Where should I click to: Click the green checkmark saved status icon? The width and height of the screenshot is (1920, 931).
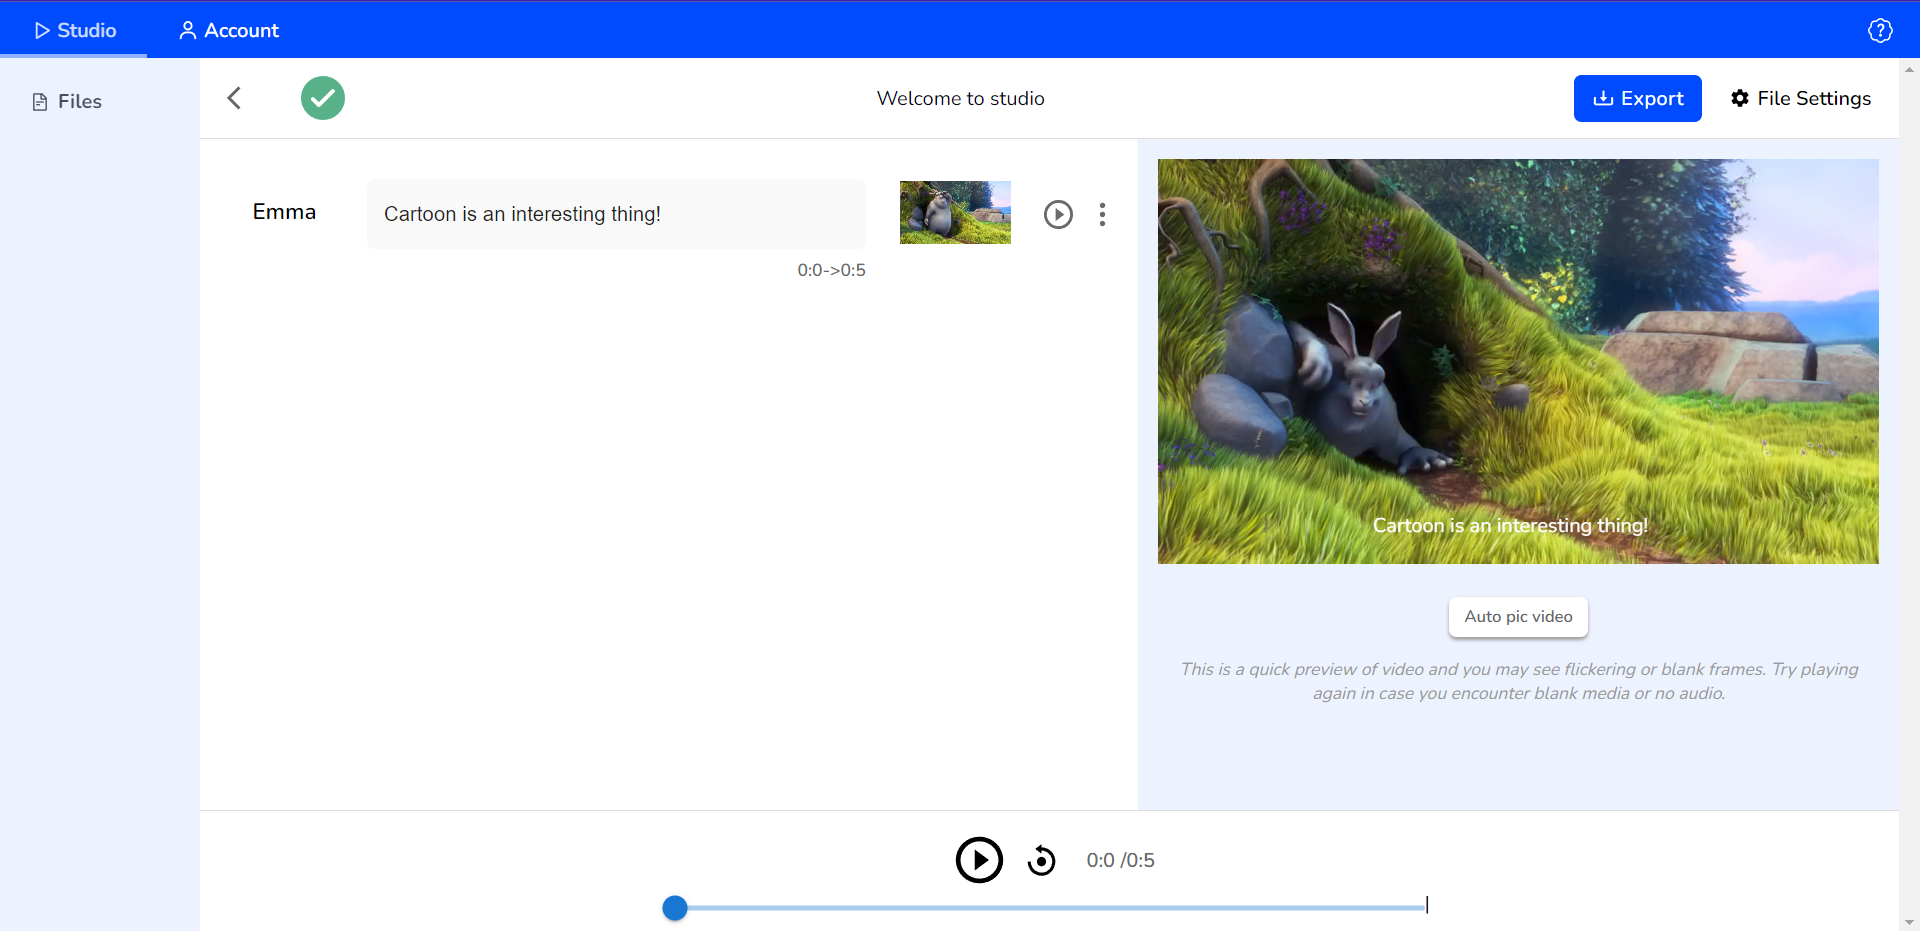click(x=323, y=98)
